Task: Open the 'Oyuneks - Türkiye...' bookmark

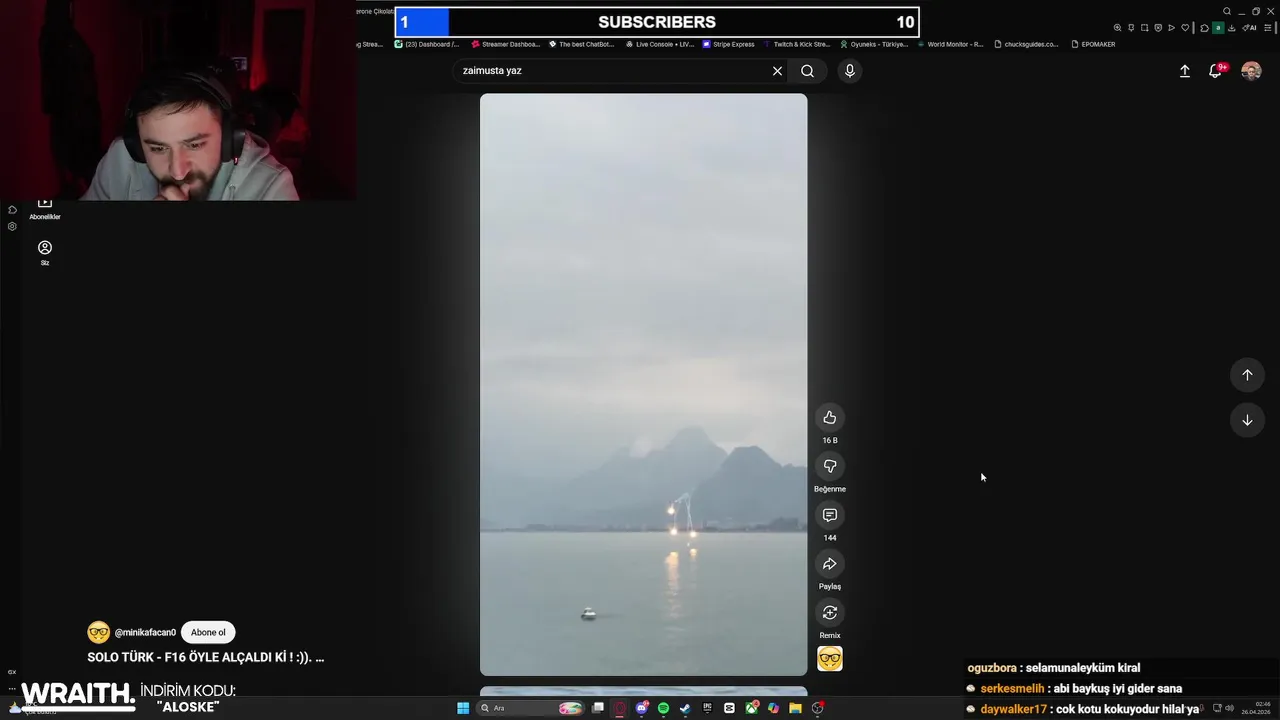Action: click(874, 44)
